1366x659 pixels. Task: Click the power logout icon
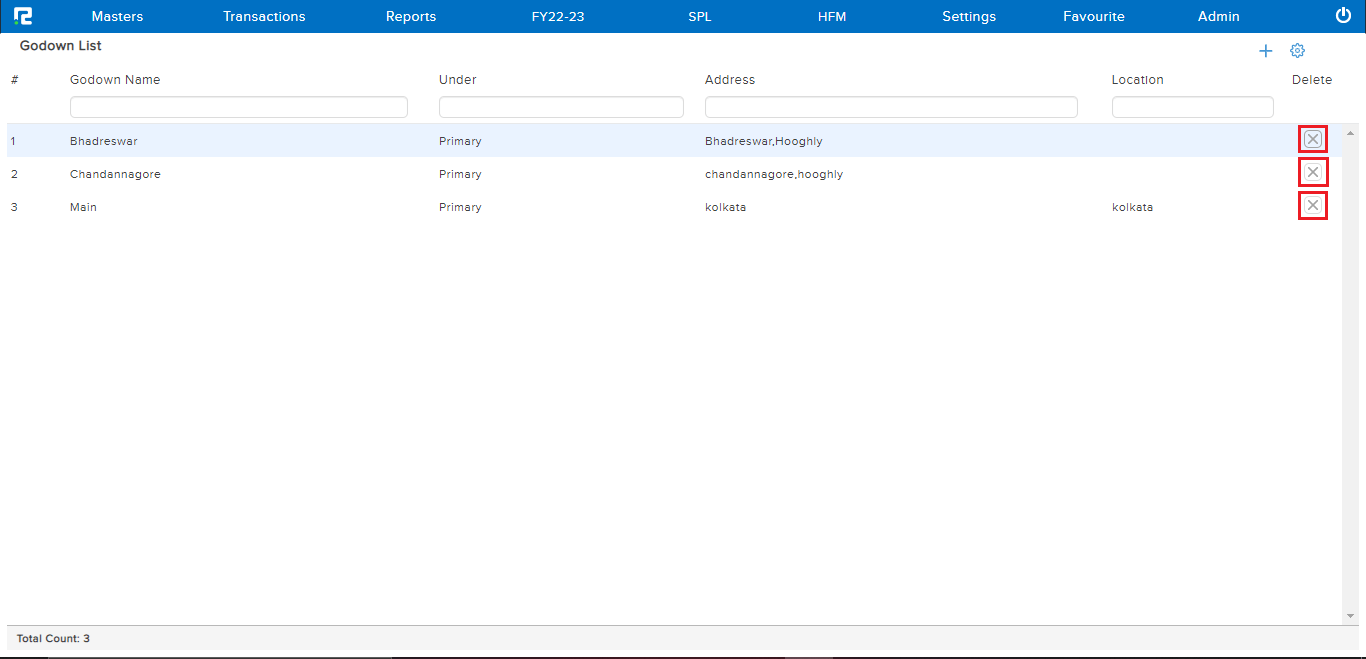pyautogui.click(x=1343, y=16)
